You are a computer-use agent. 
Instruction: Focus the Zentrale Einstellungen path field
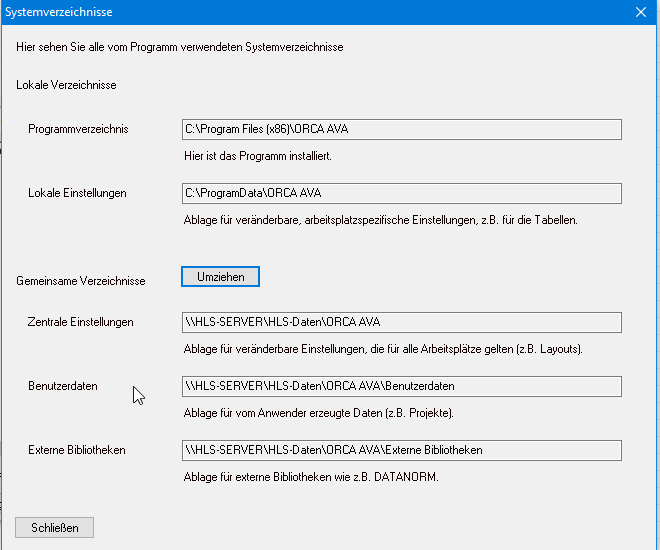pyautogui.click(x=401, y=322)
